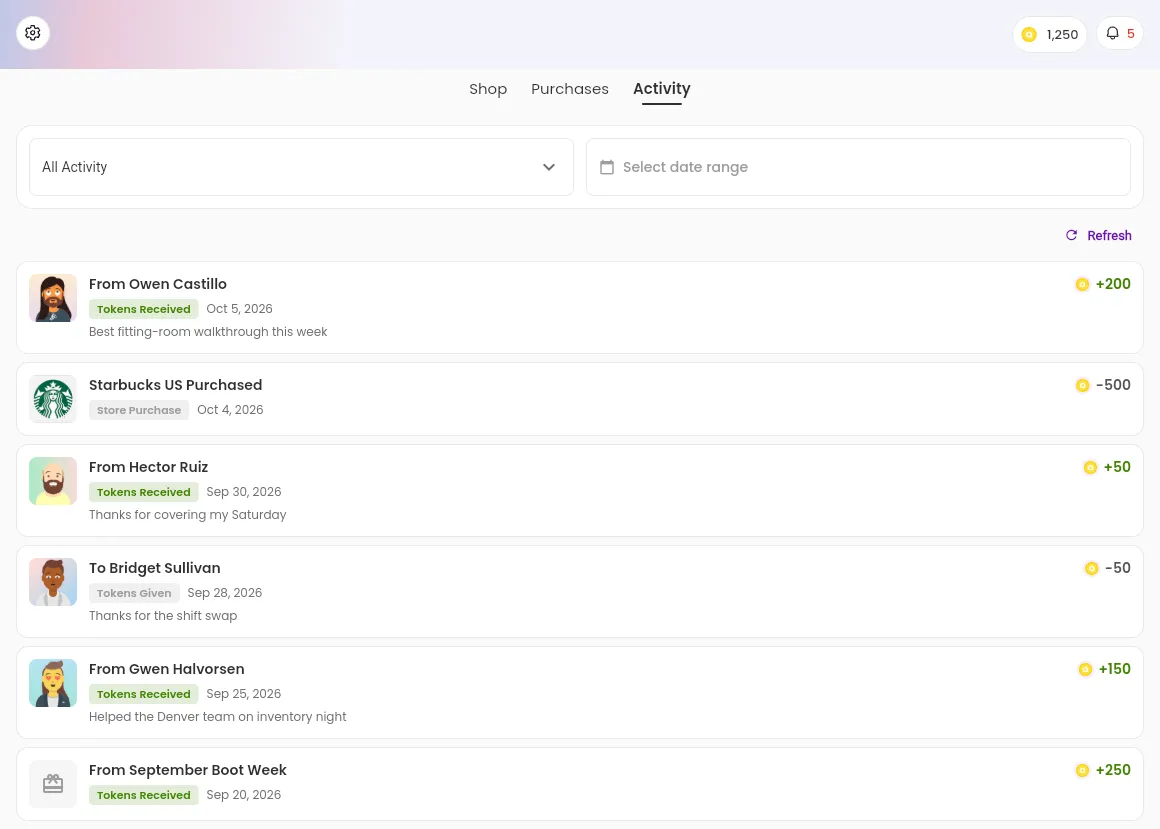Click Tokens Received badge on Owen Castillo row
1160x829 pixels.
(x=144, y=309)
